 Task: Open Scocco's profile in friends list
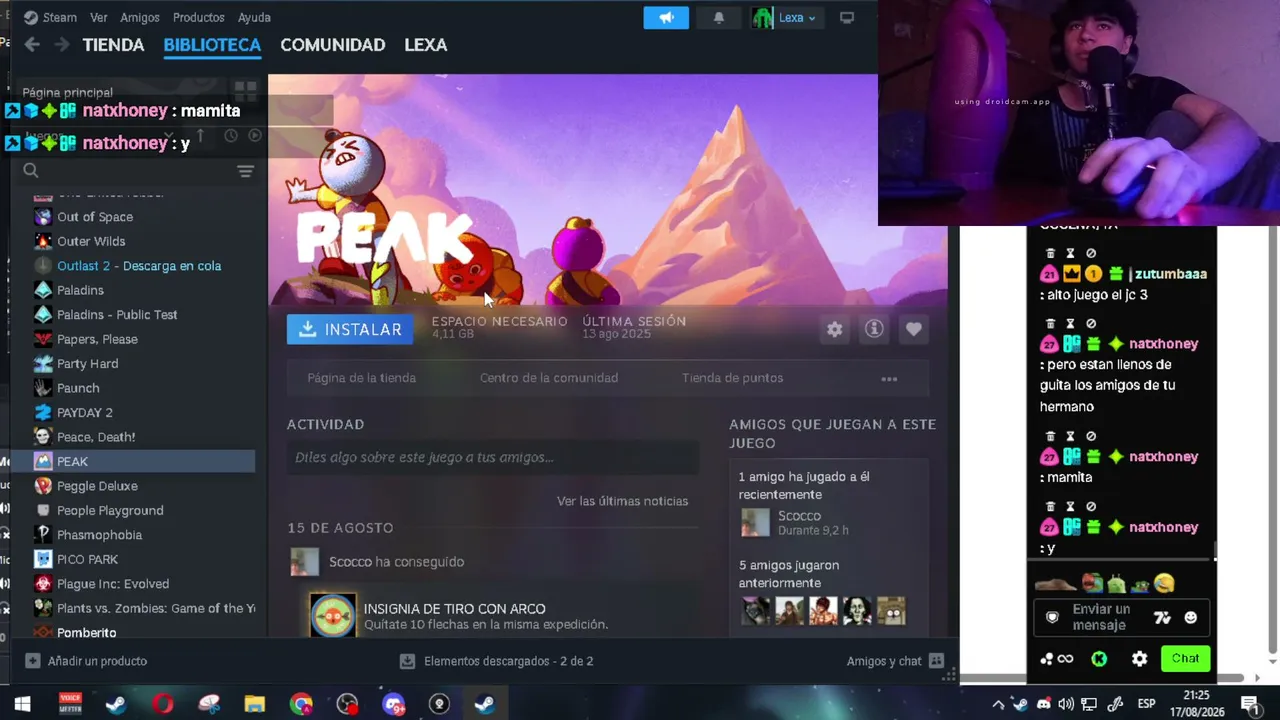799,516
